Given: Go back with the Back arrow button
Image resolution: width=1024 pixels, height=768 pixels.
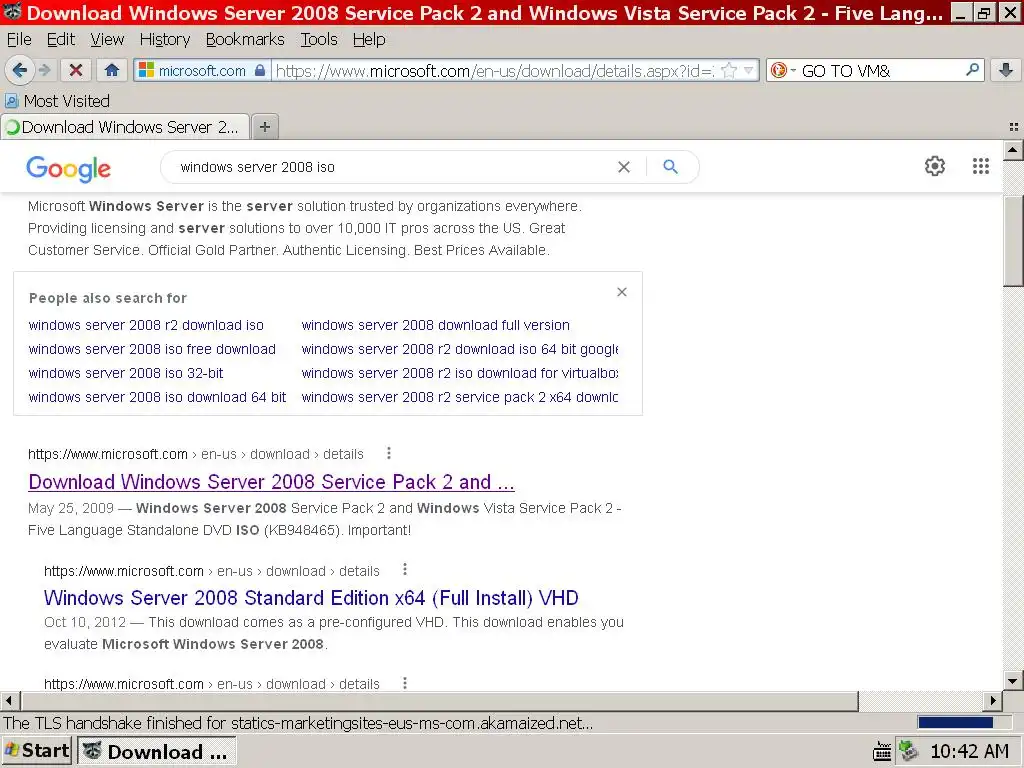Looking at the screenshot, I should pyautogui.click(x=20, y=70).
